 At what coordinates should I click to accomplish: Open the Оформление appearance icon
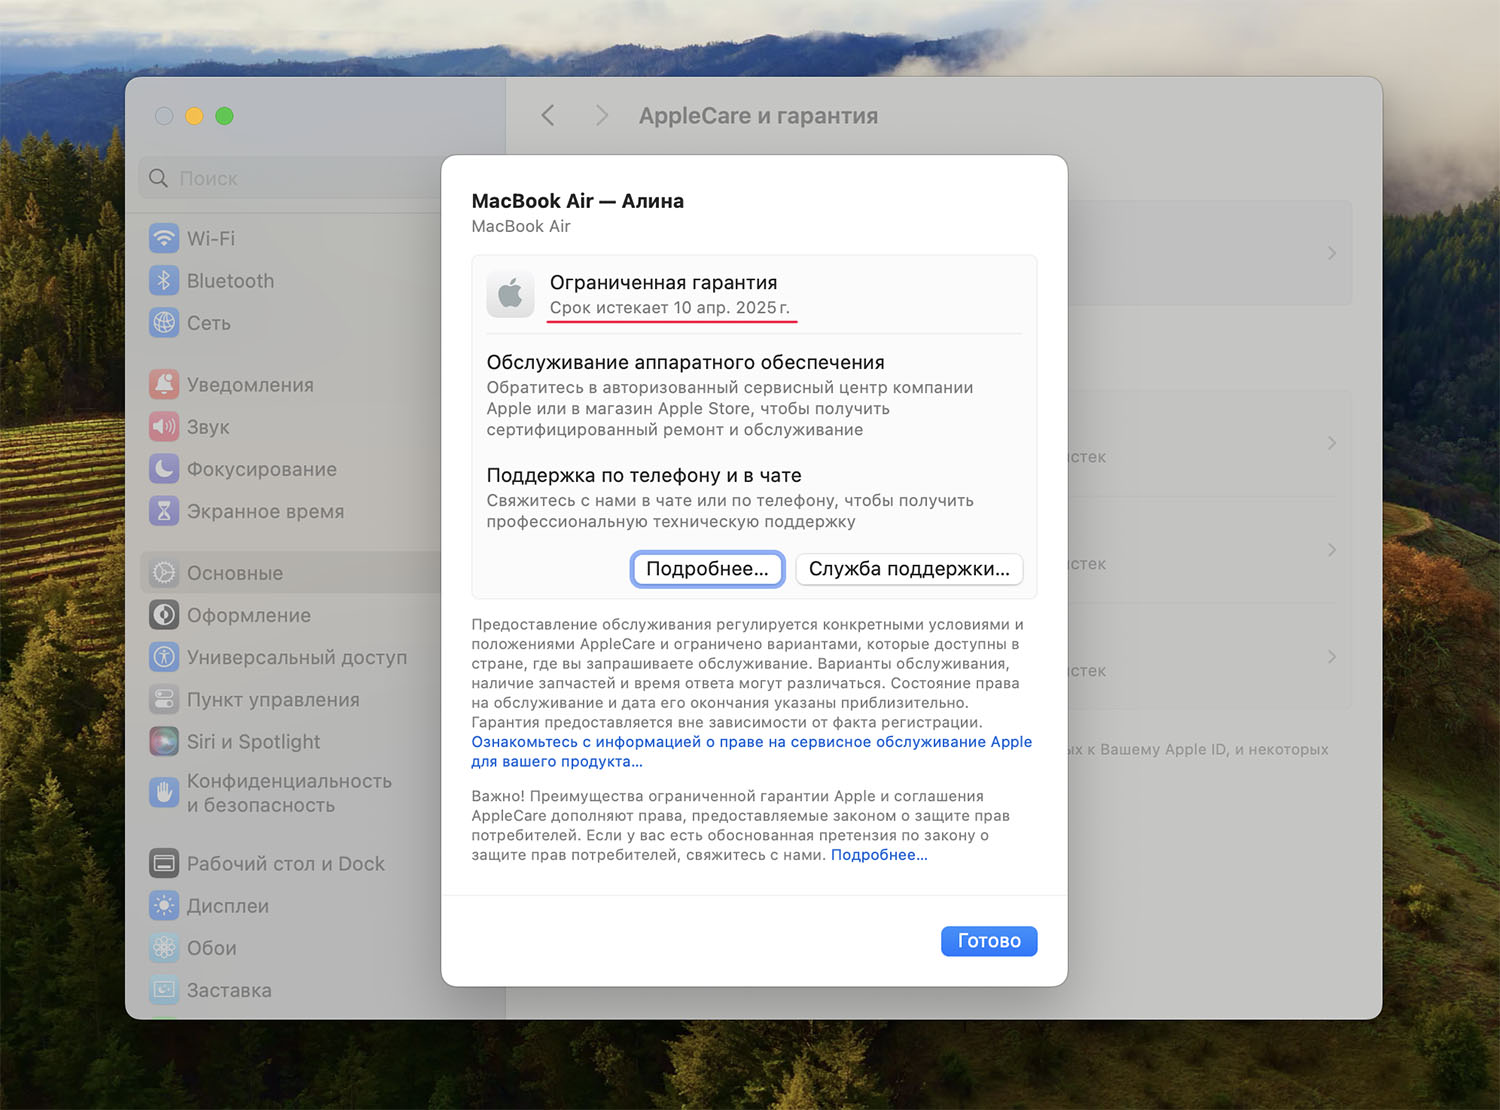tap(164, 614)
